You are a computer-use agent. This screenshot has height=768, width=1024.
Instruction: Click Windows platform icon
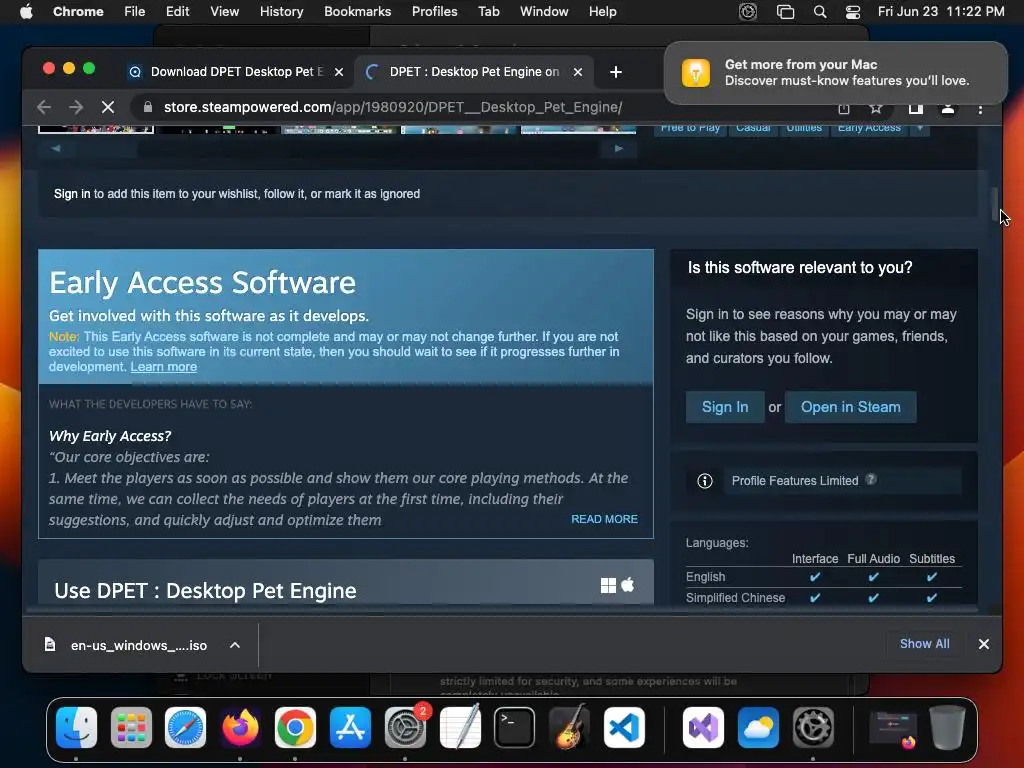coord(608,585)
